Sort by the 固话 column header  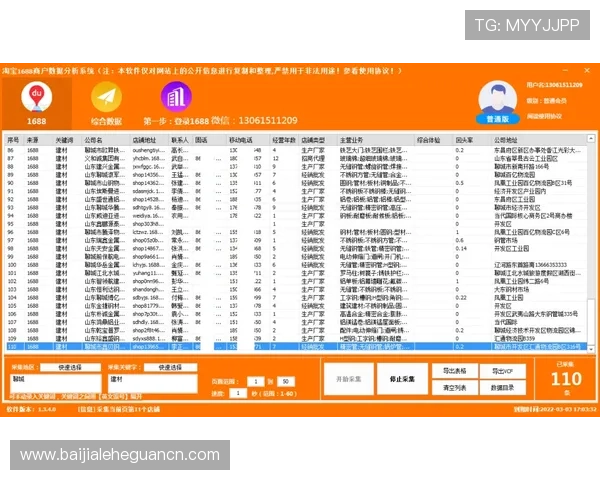click(x=209, y=140)
